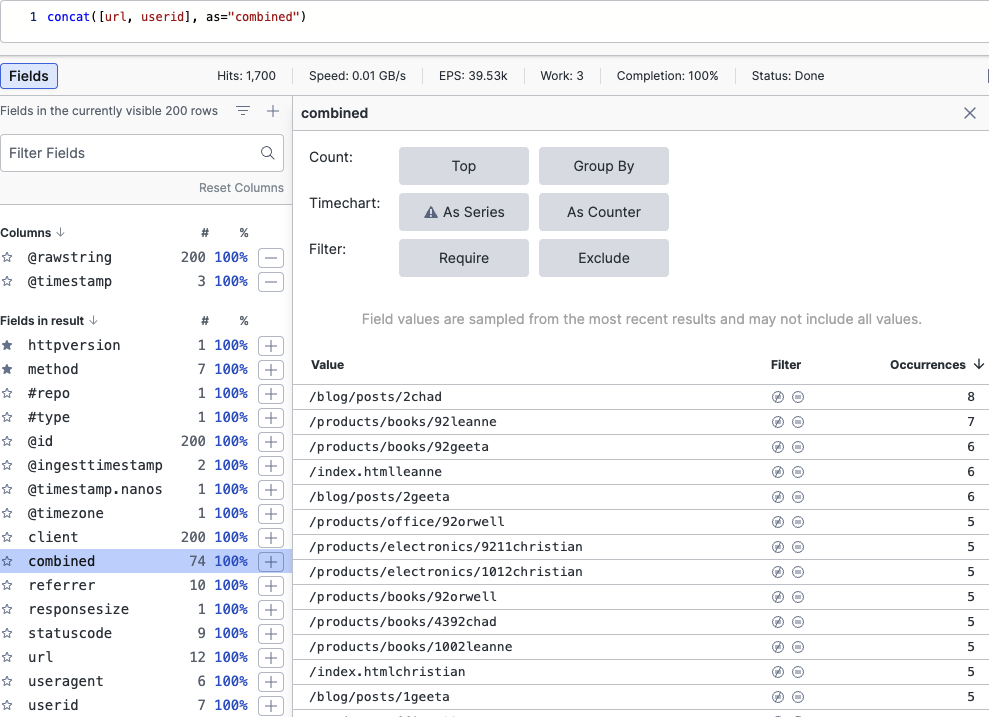Image resolution: width=989 pixels, height=717 pixels.
Task: Toggle the star for the url field
Action: [x=8, y=658]
